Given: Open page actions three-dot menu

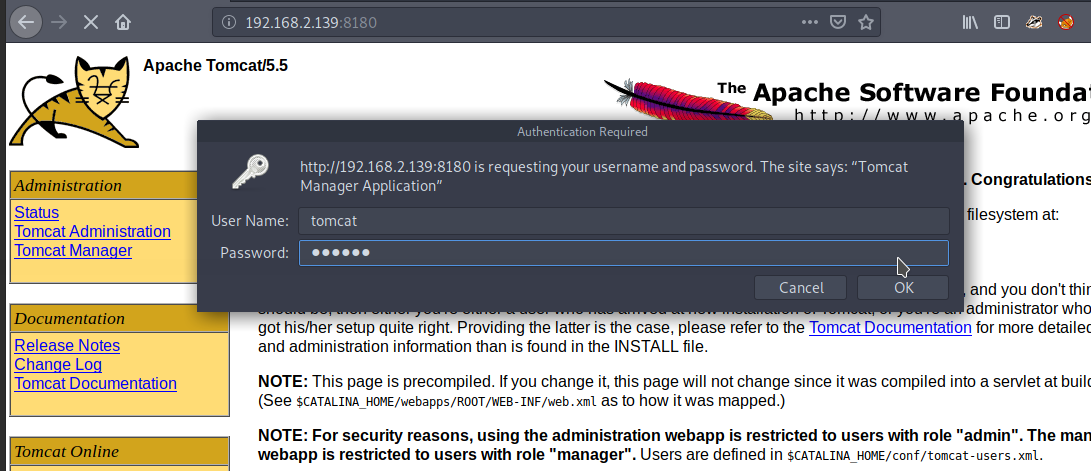Looking at the screenshot, I should coord(809,22).
